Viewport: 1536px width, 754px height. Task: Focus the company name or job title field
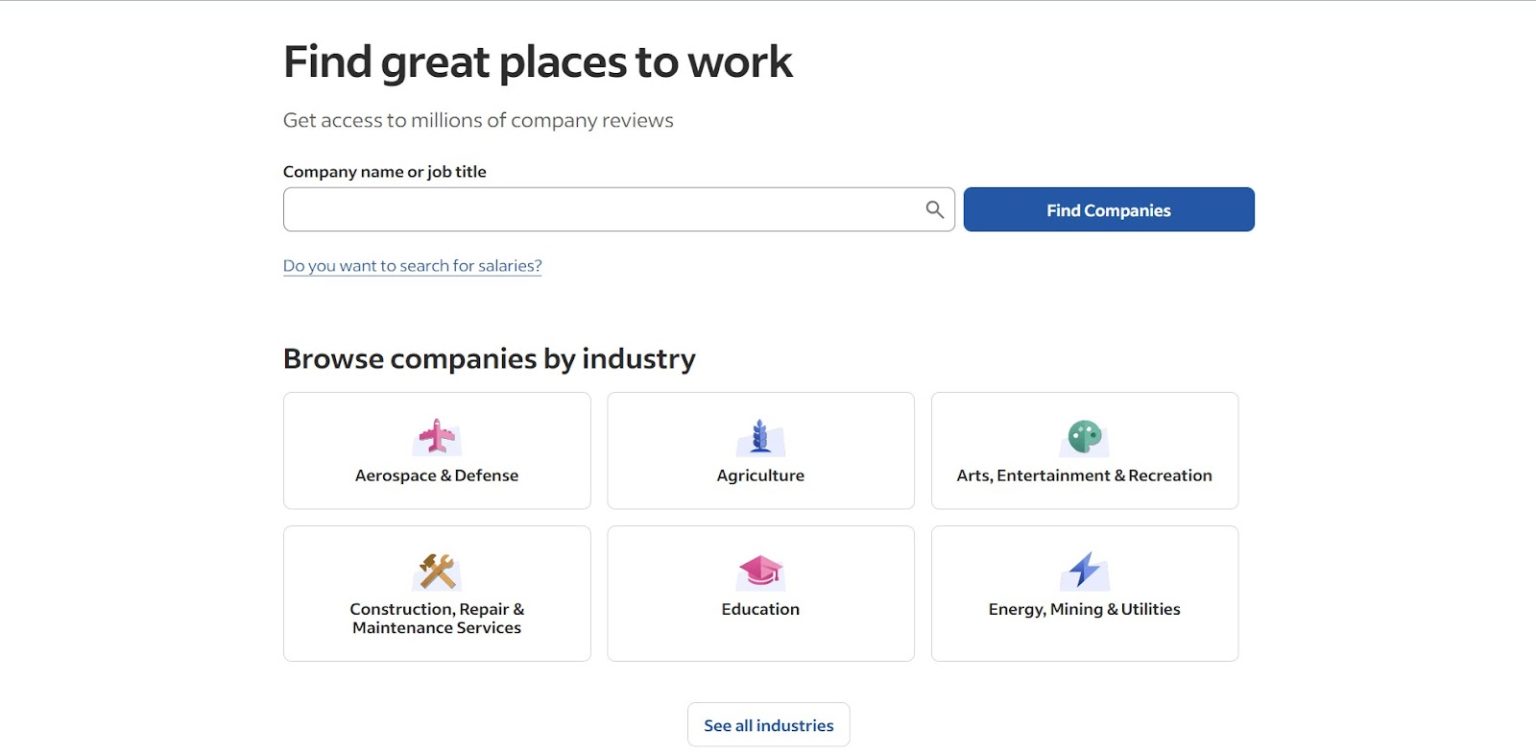(x=600, y=210)
